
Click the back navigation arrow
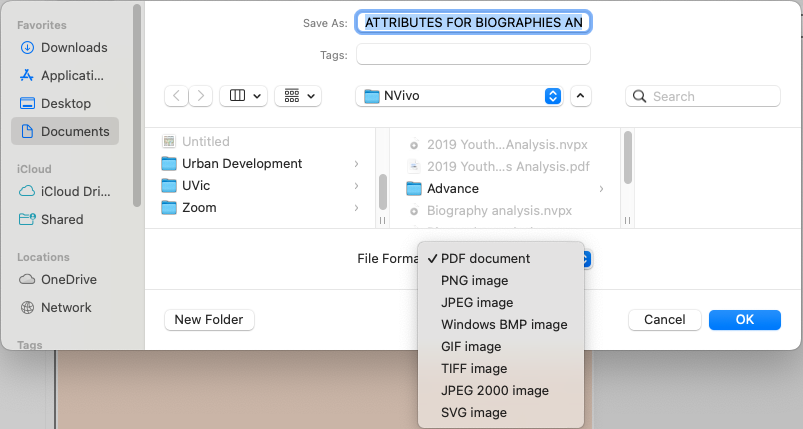[x=177, y=96]
